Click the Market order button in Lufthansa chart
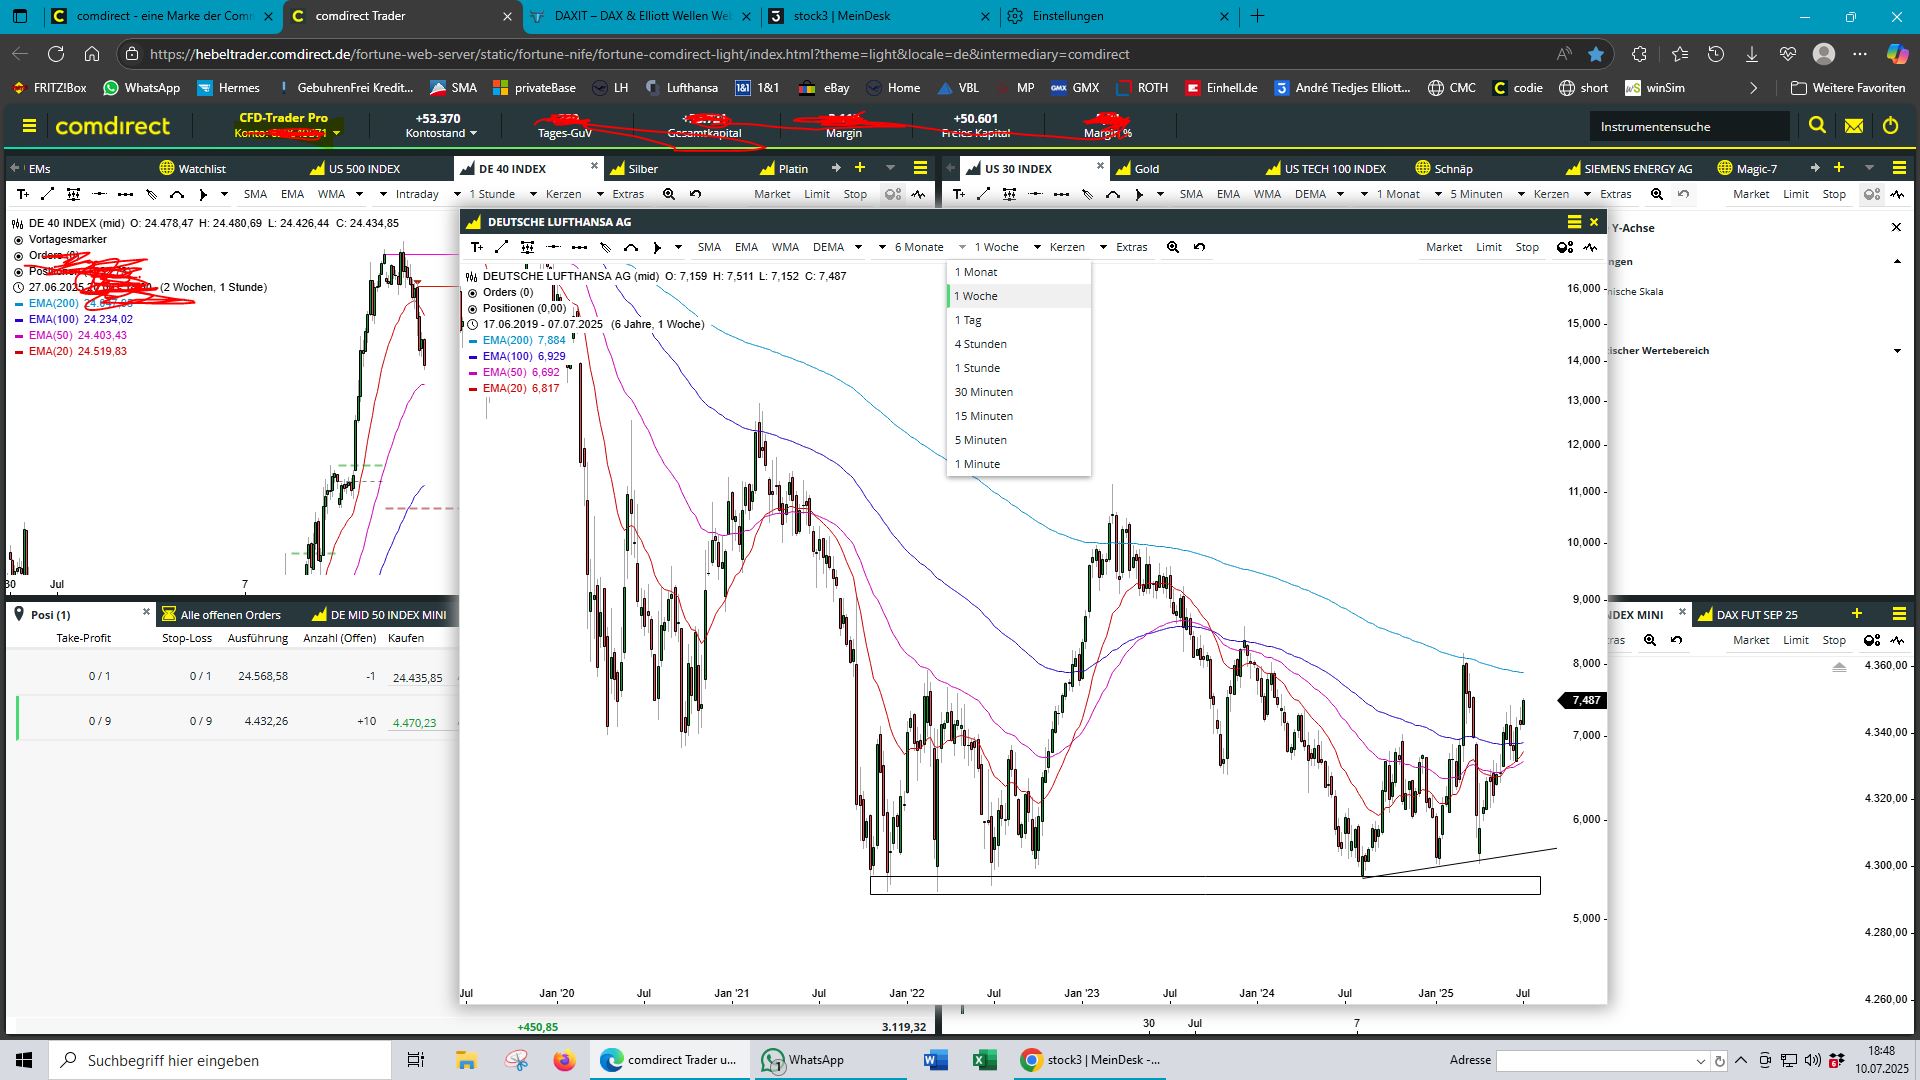Screen dimensions: 1920x1080 click(1443, 247)
